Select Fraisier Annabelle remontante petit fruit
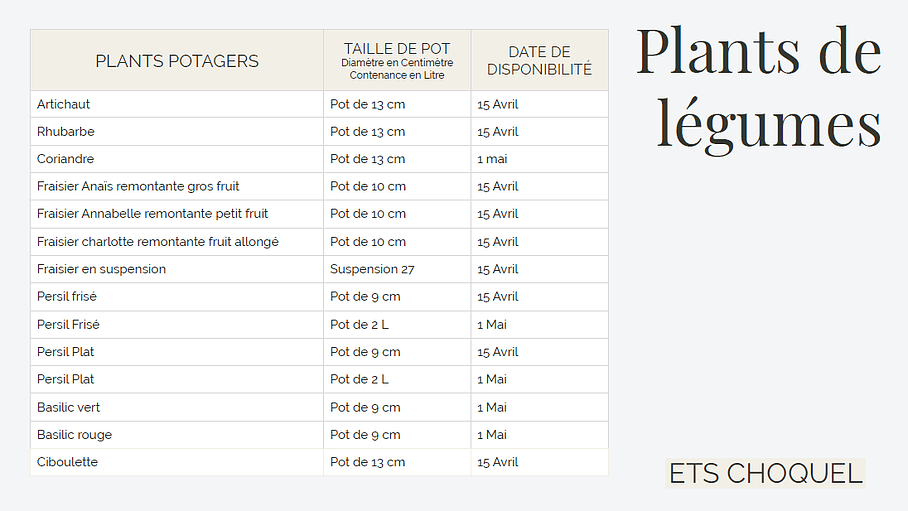This screenshot has width=908, height=511. pos(152,214)
